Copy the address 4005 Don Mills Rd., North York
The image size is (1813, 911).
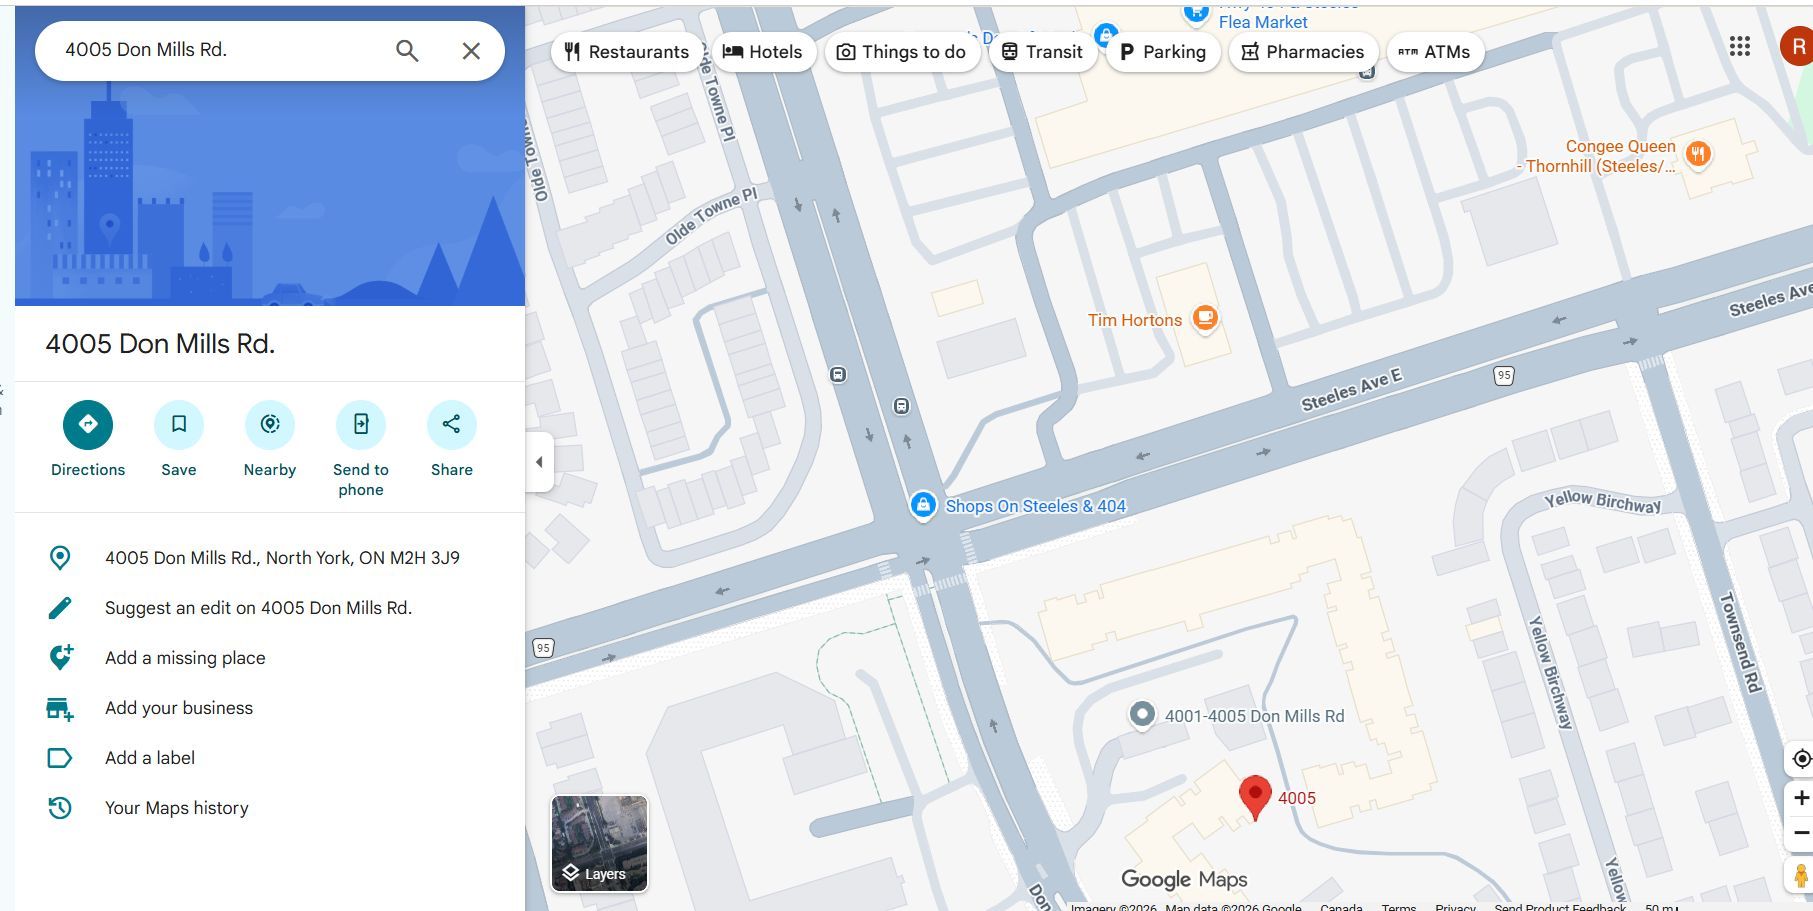pyautogui.click(x=270, y=558)
